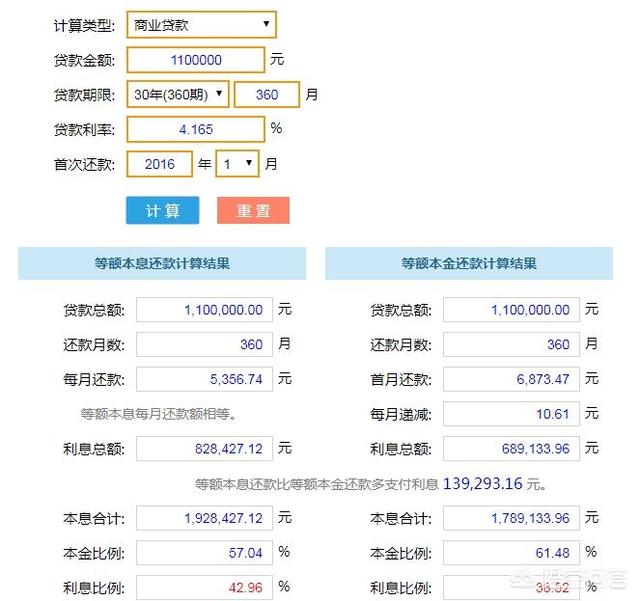Open the 贷款期限 dropdown showing 30年(360期)
640x601 pixels.
tap(178, 94)
